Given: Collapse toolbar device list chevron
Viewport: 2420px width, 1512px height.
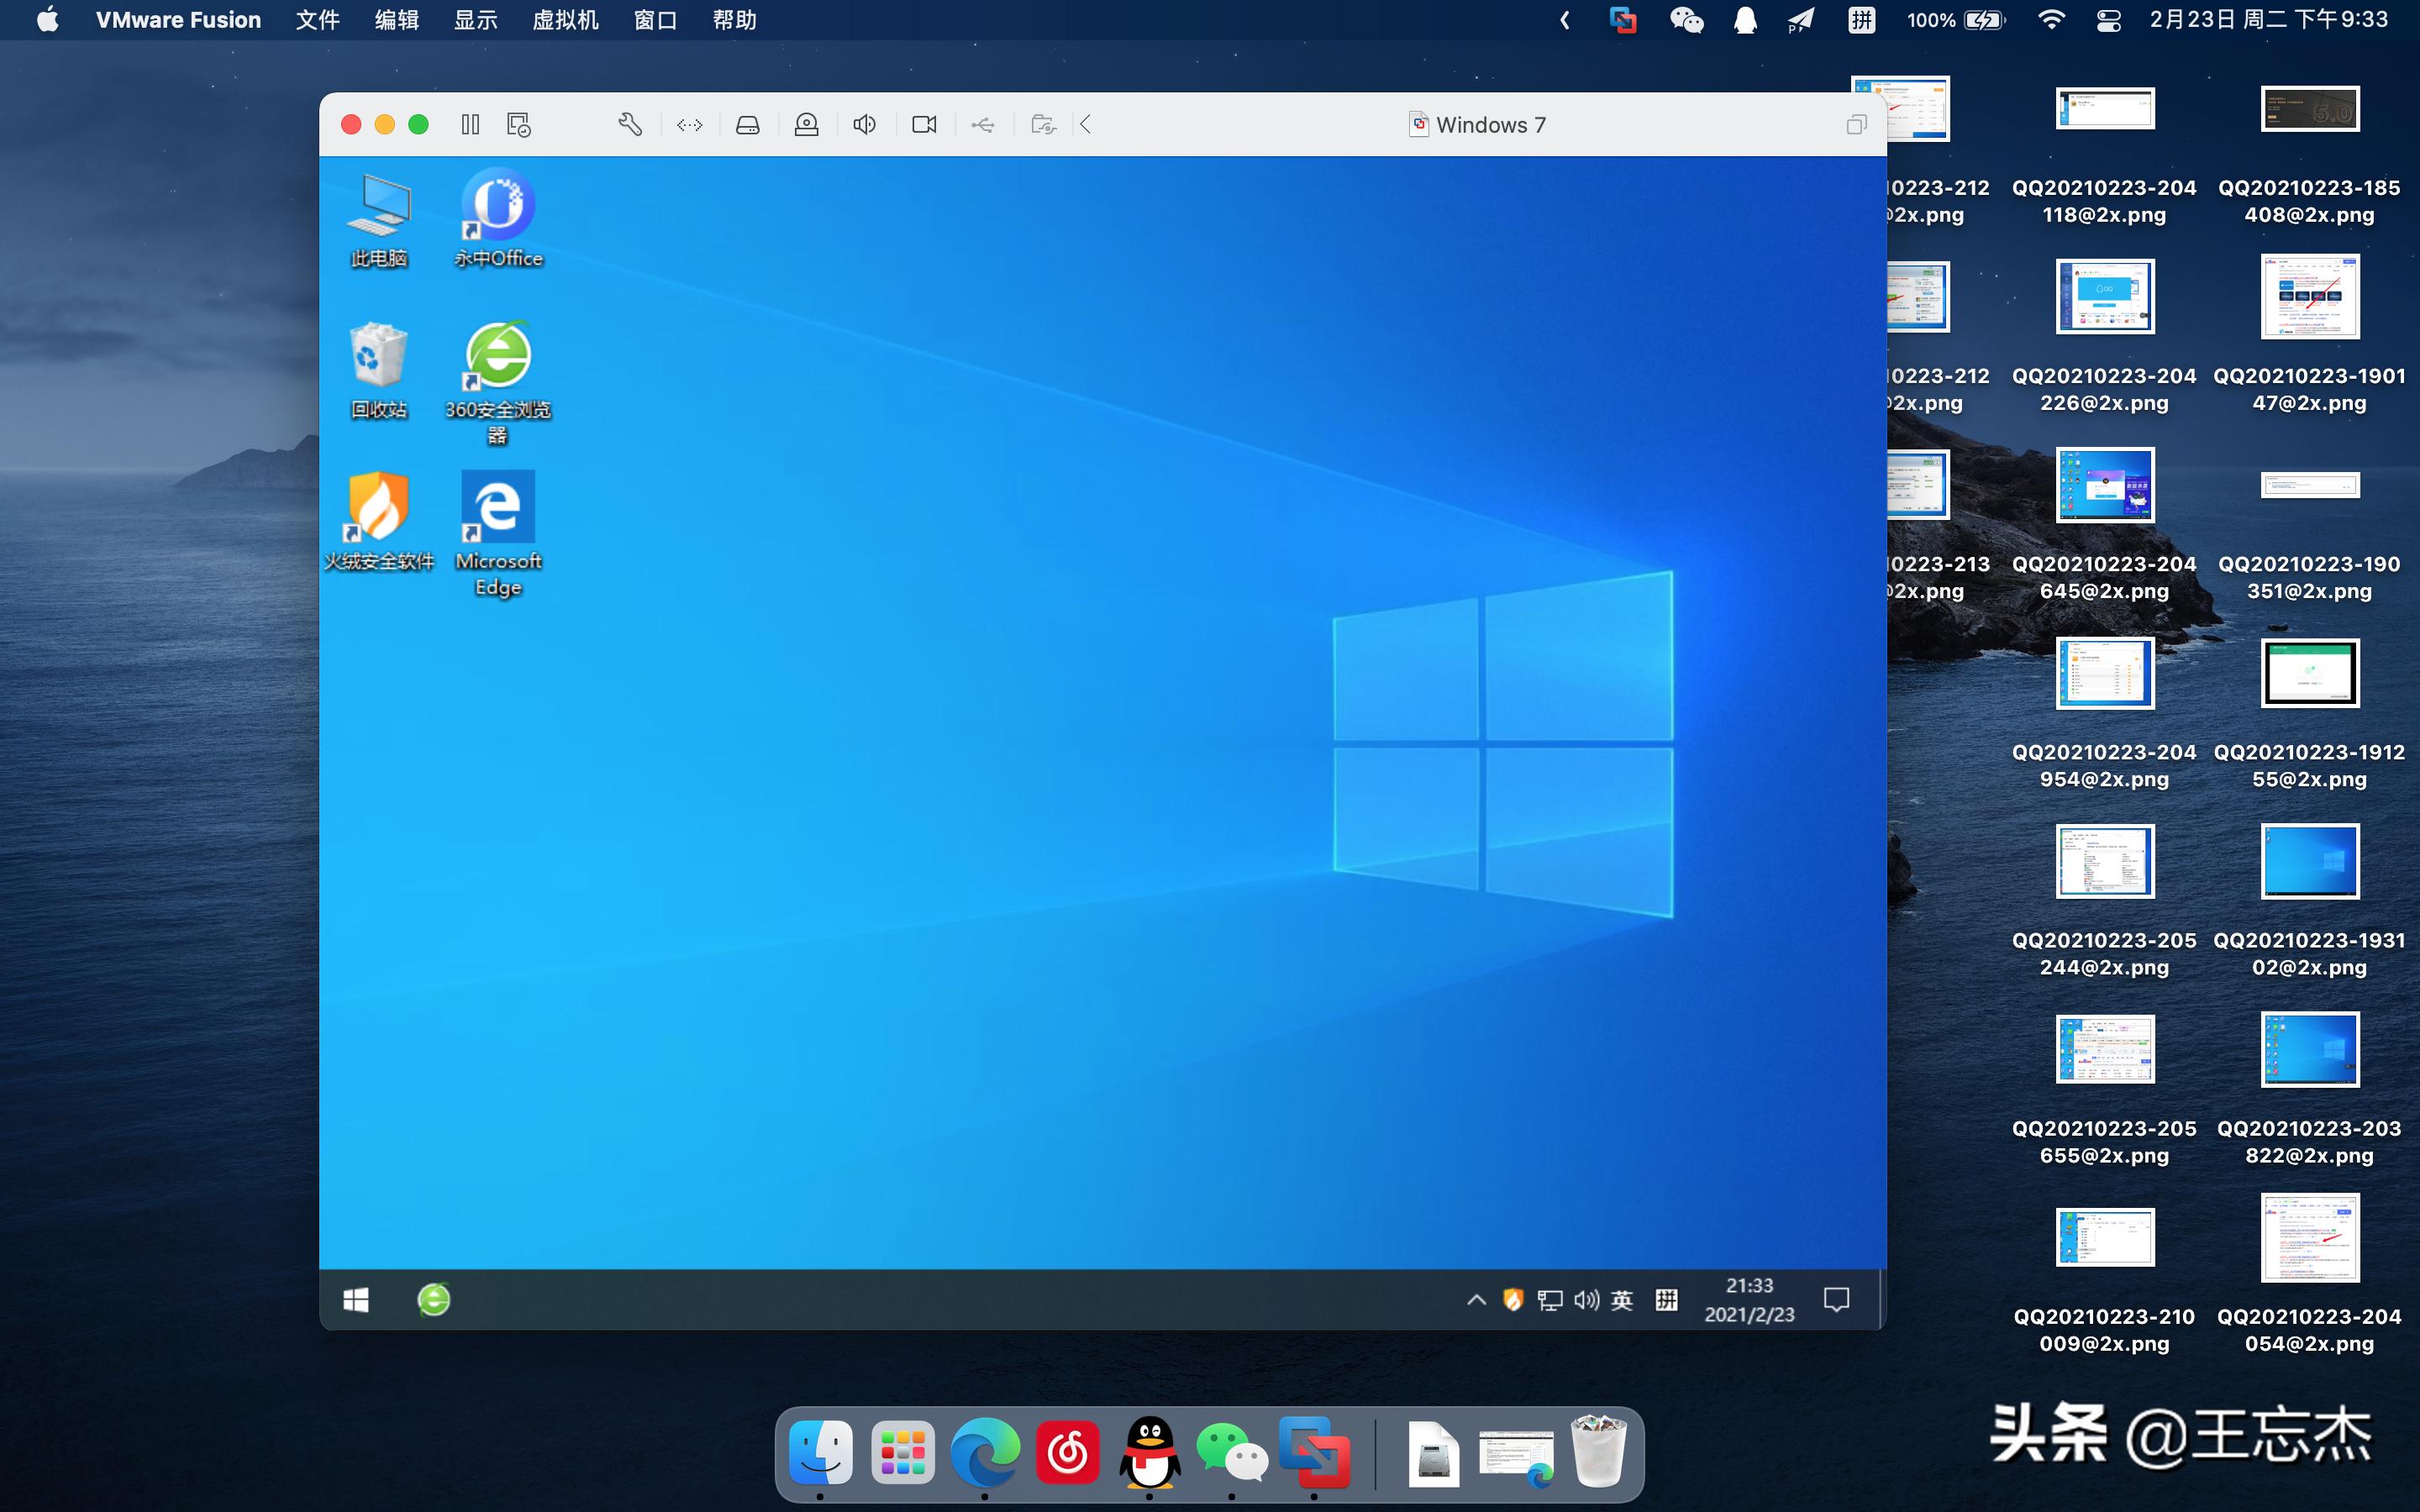Looking at the screenshot, I should (x=1086, y=124).
